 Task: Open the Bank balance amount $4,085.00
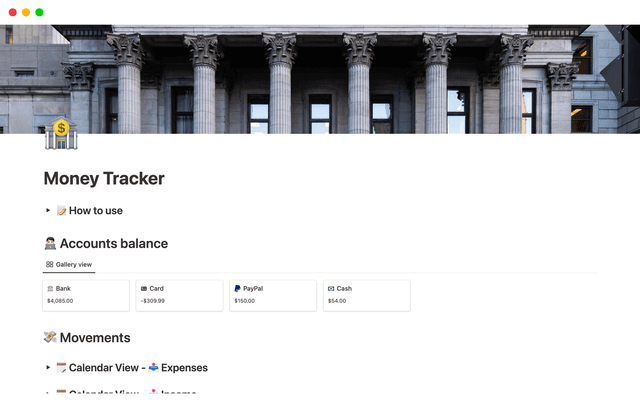[x=60, y=301]
